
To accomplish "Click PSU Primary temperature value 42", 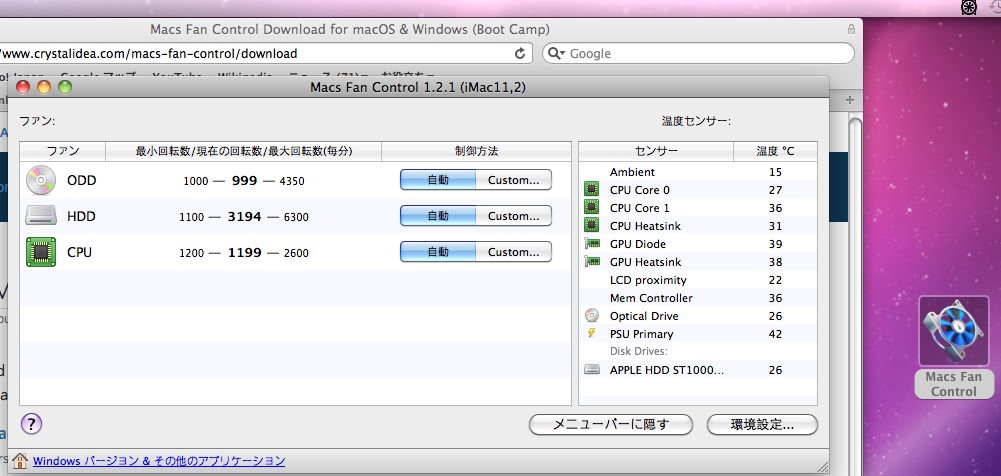I will point(776,334).
